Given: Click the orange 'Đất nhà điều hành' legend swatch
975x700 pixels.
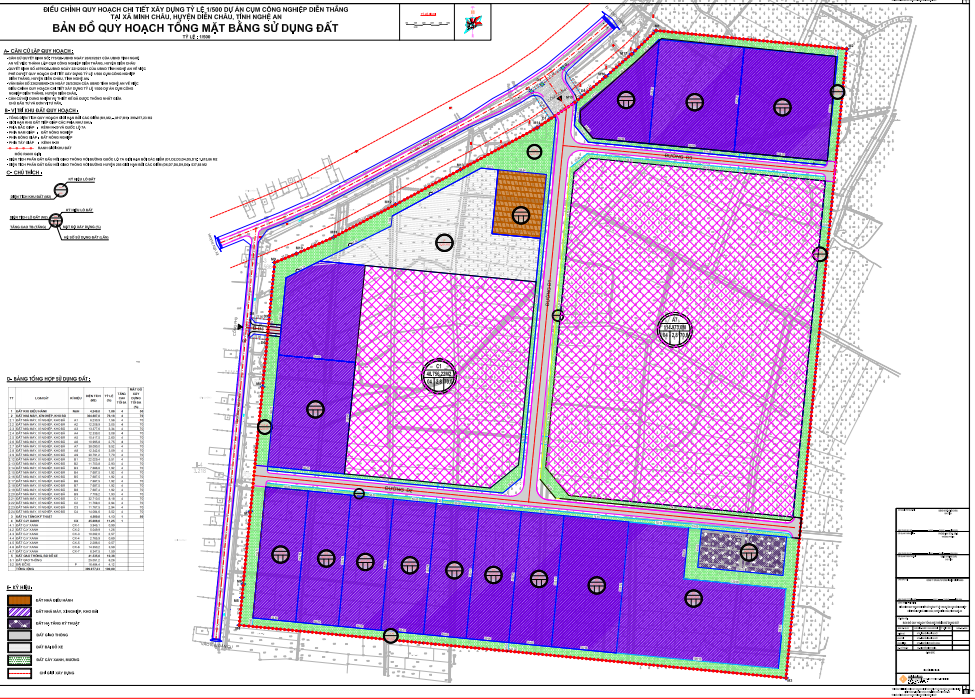Looking at the screenshot, I should pos(21,600).
